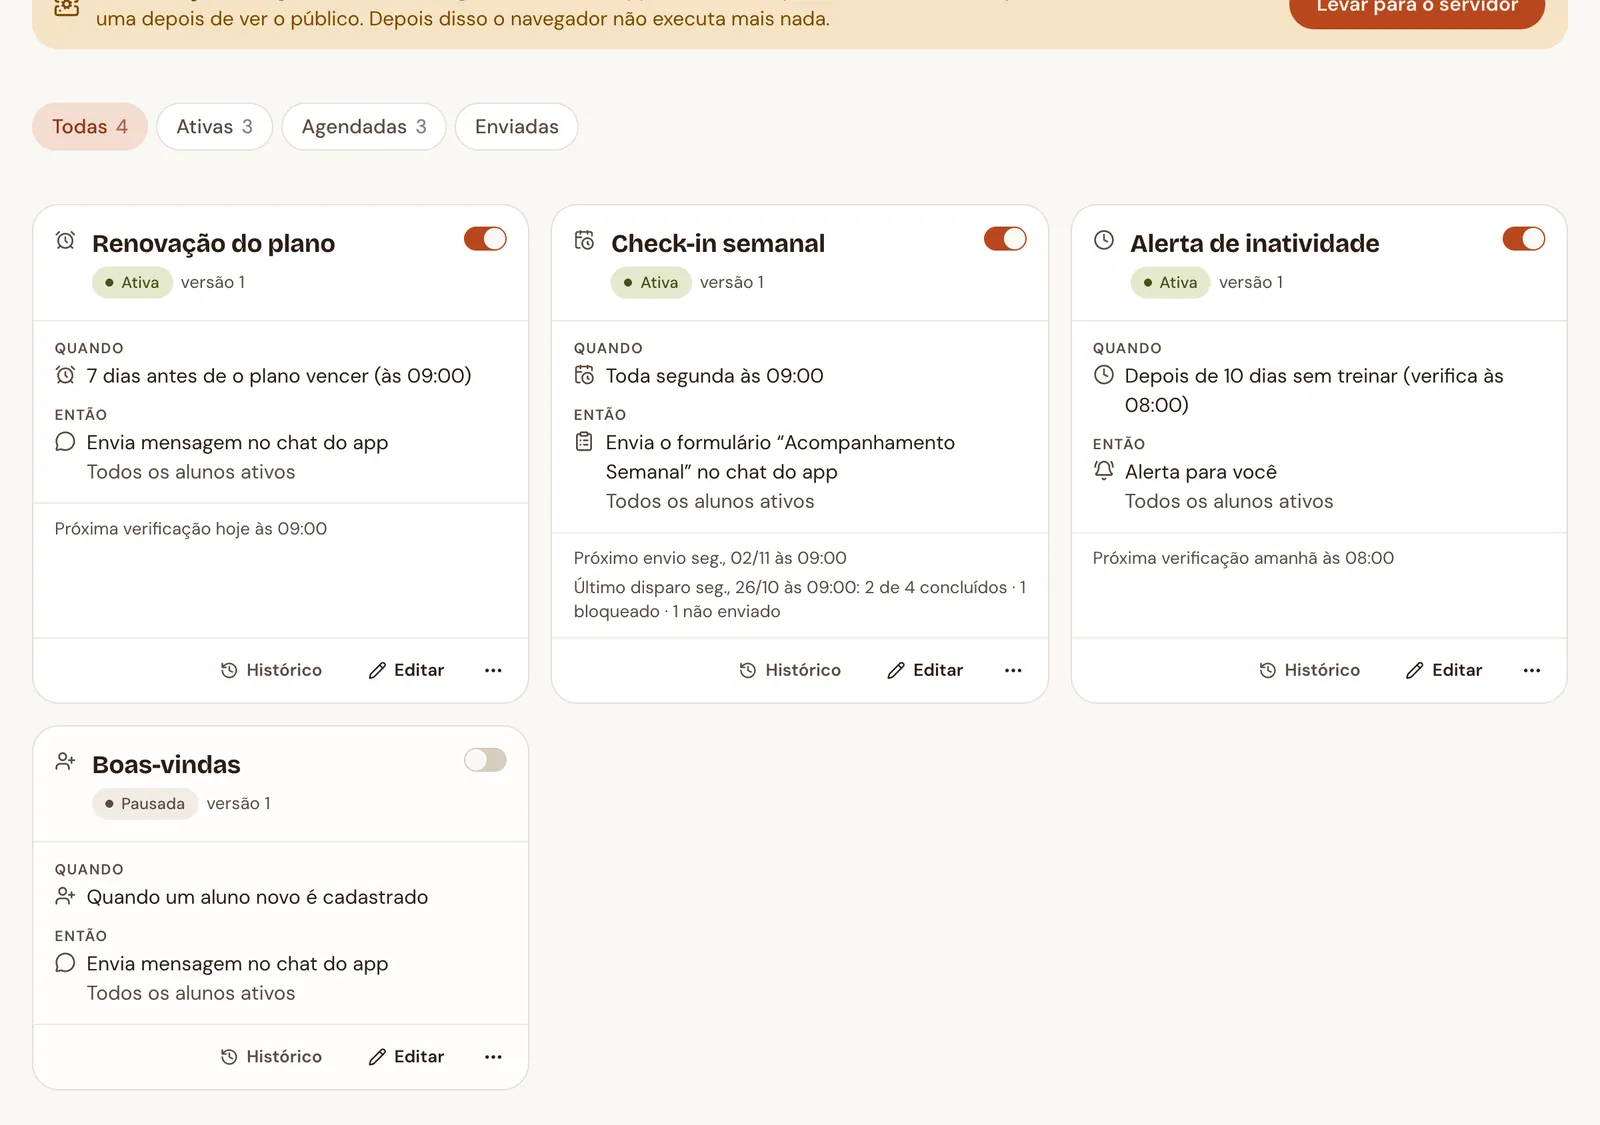Edit the Check-in semanal automation
The width and height of the screenshot is (1600, 1125).
[925, 670]
